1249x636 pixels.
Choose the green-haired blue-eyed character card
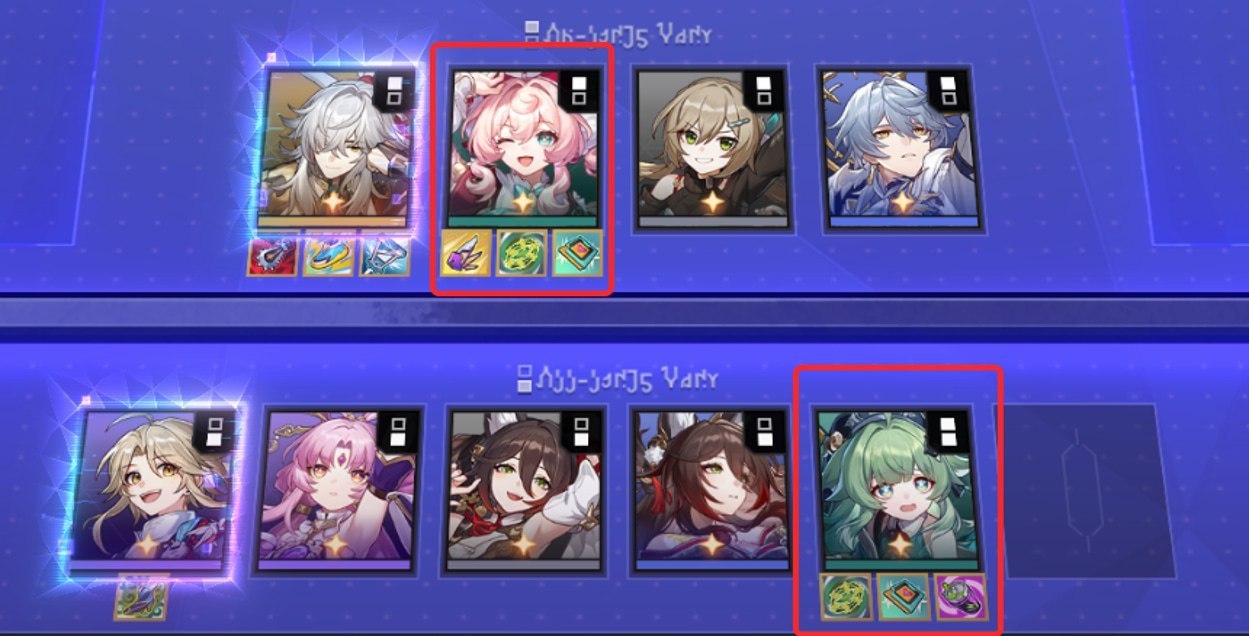click(x=898, y=489)
